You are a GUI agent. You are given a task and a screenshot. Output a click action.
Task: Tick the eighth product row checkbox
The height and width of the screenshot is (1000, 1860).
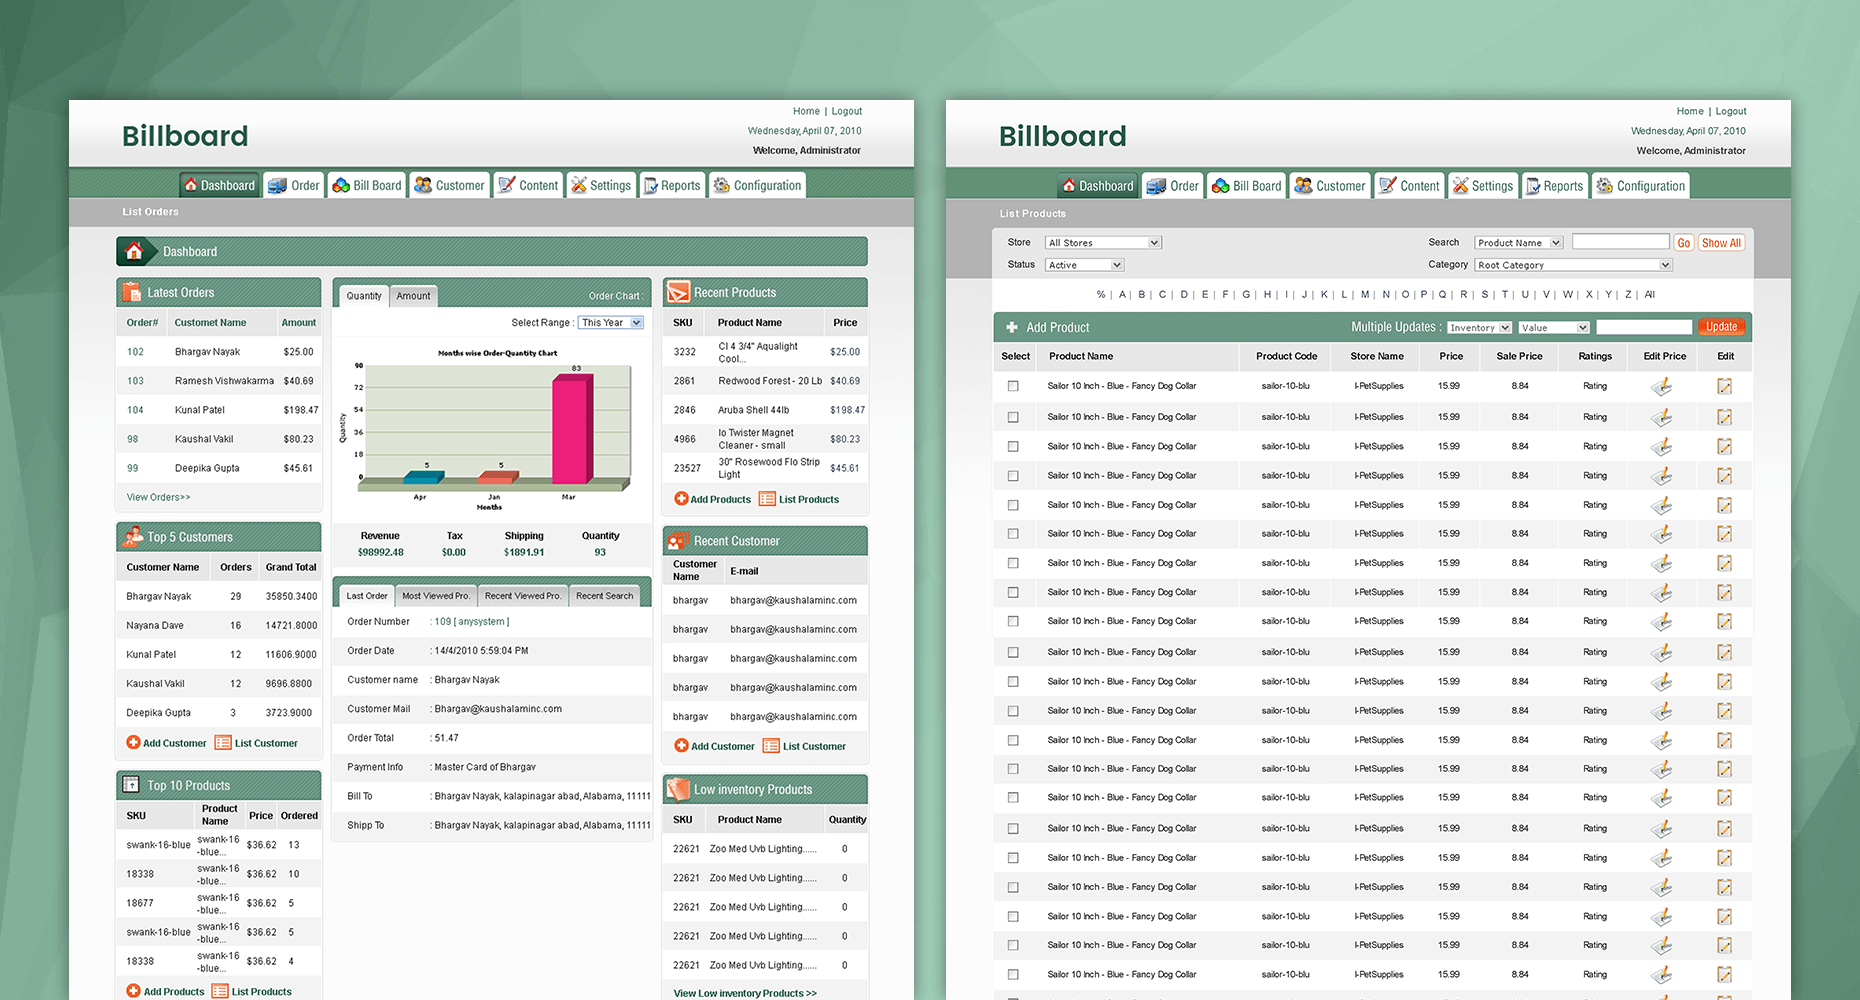[x=1013, y=592]
